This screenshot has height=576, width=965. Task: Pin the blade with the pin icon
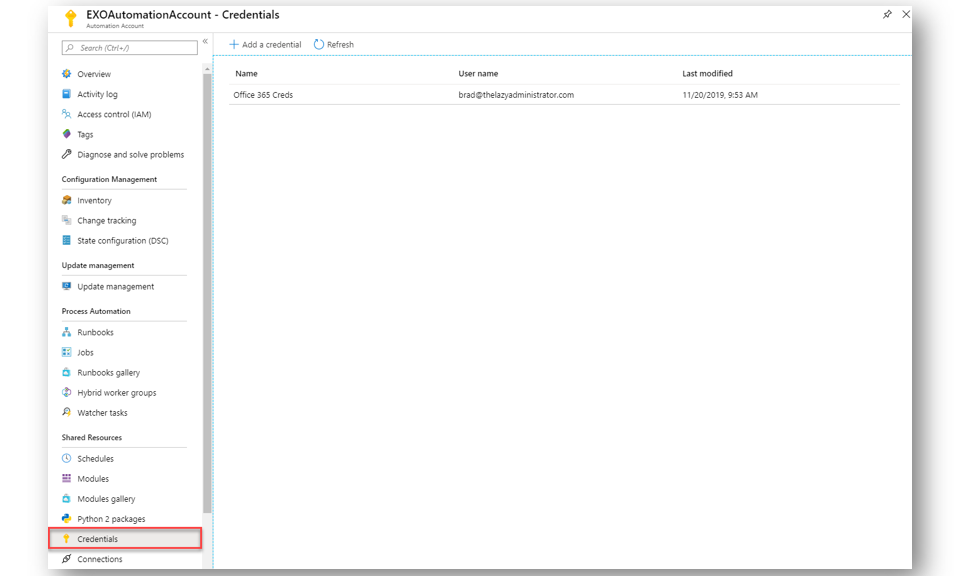click(x=887, y=14)
